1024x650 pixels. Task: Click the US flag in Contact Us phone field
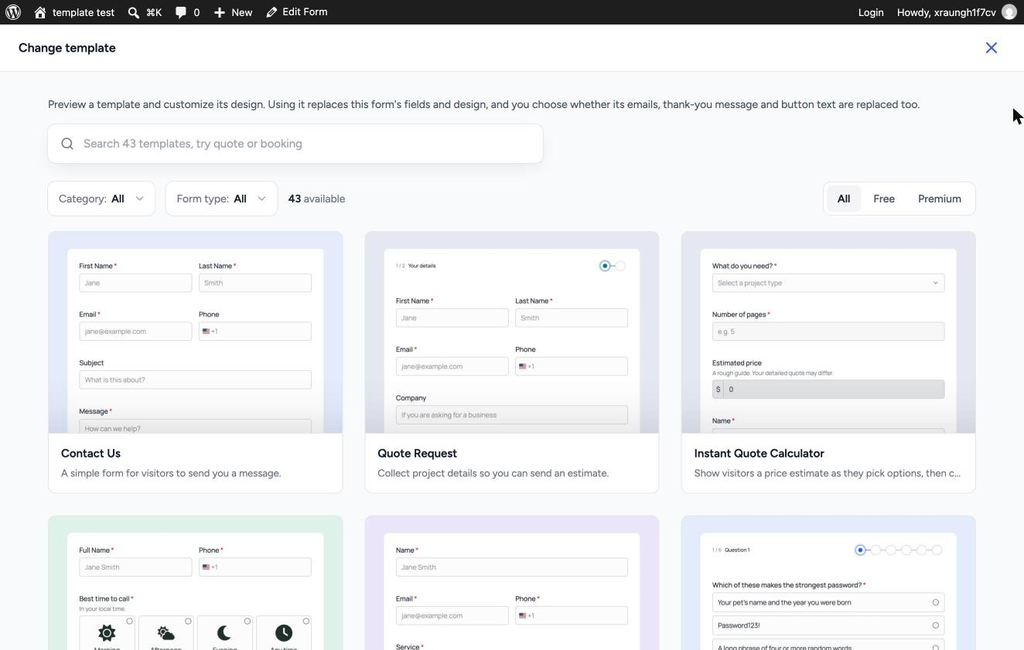(x=206, y=331)
